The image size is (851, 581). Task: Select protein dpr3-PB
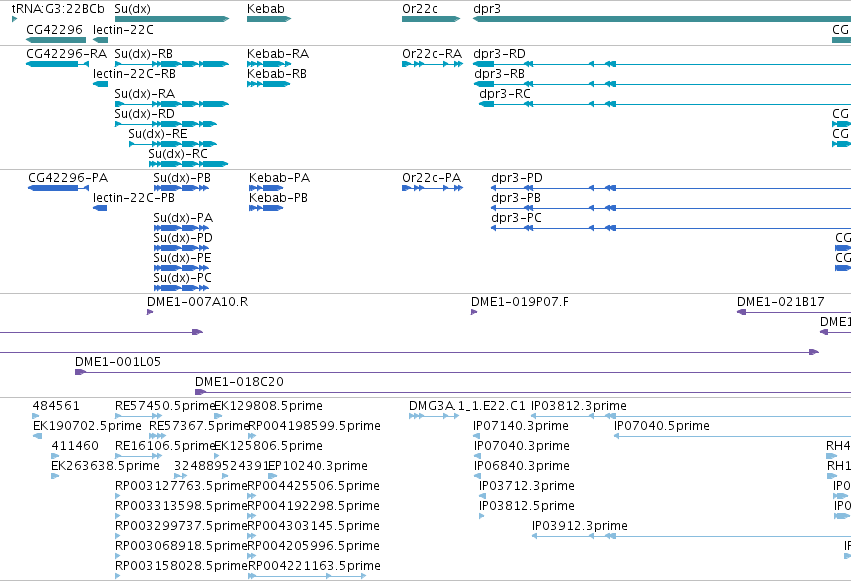pos(671,208)
